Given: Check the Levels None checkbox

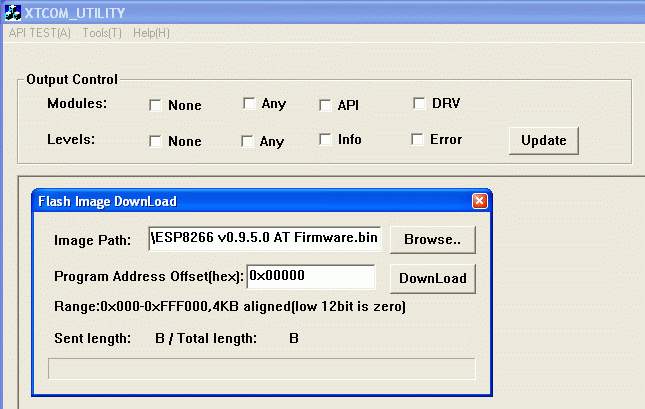Looking at the screenshot, I should (x=155, y=141).
